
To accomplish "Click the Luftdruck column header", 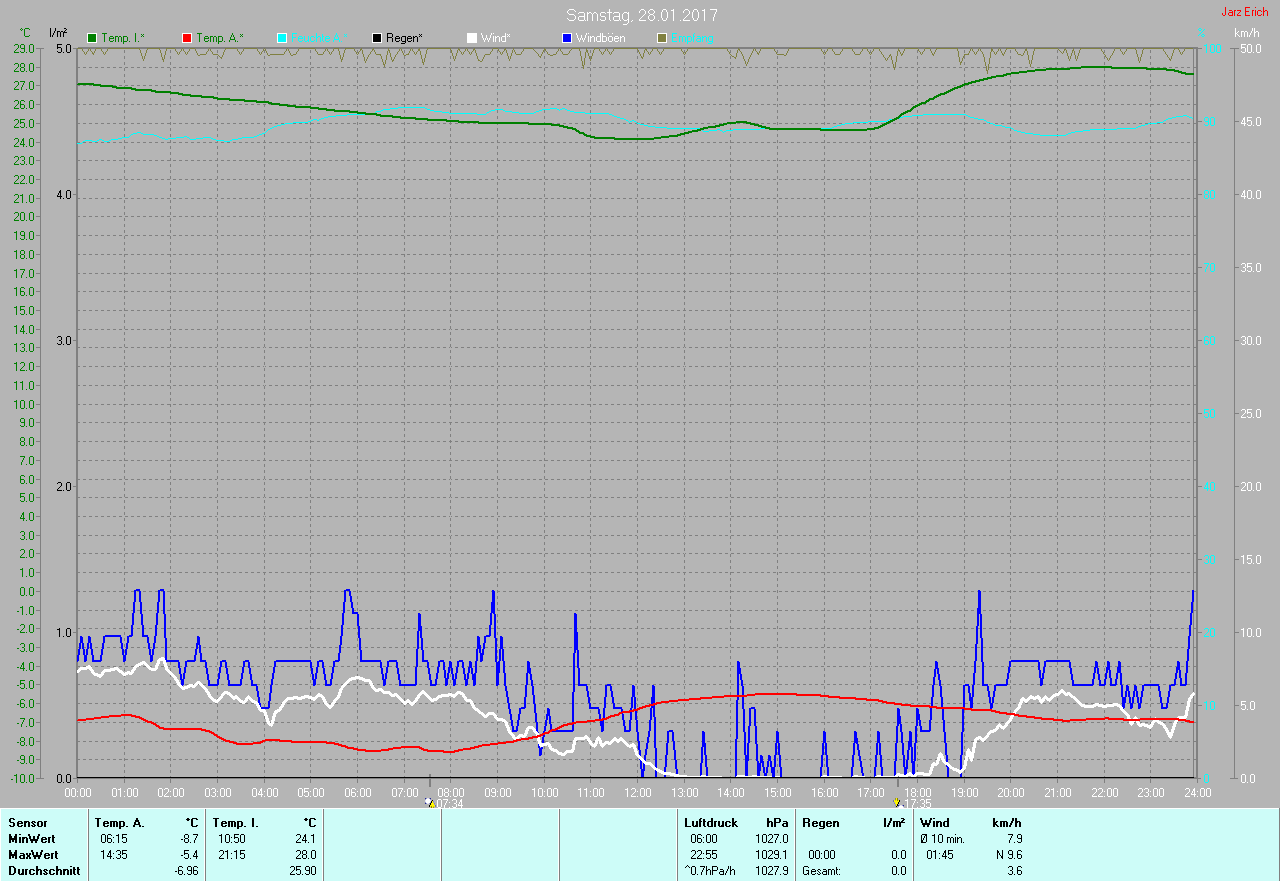I will 711,823.
